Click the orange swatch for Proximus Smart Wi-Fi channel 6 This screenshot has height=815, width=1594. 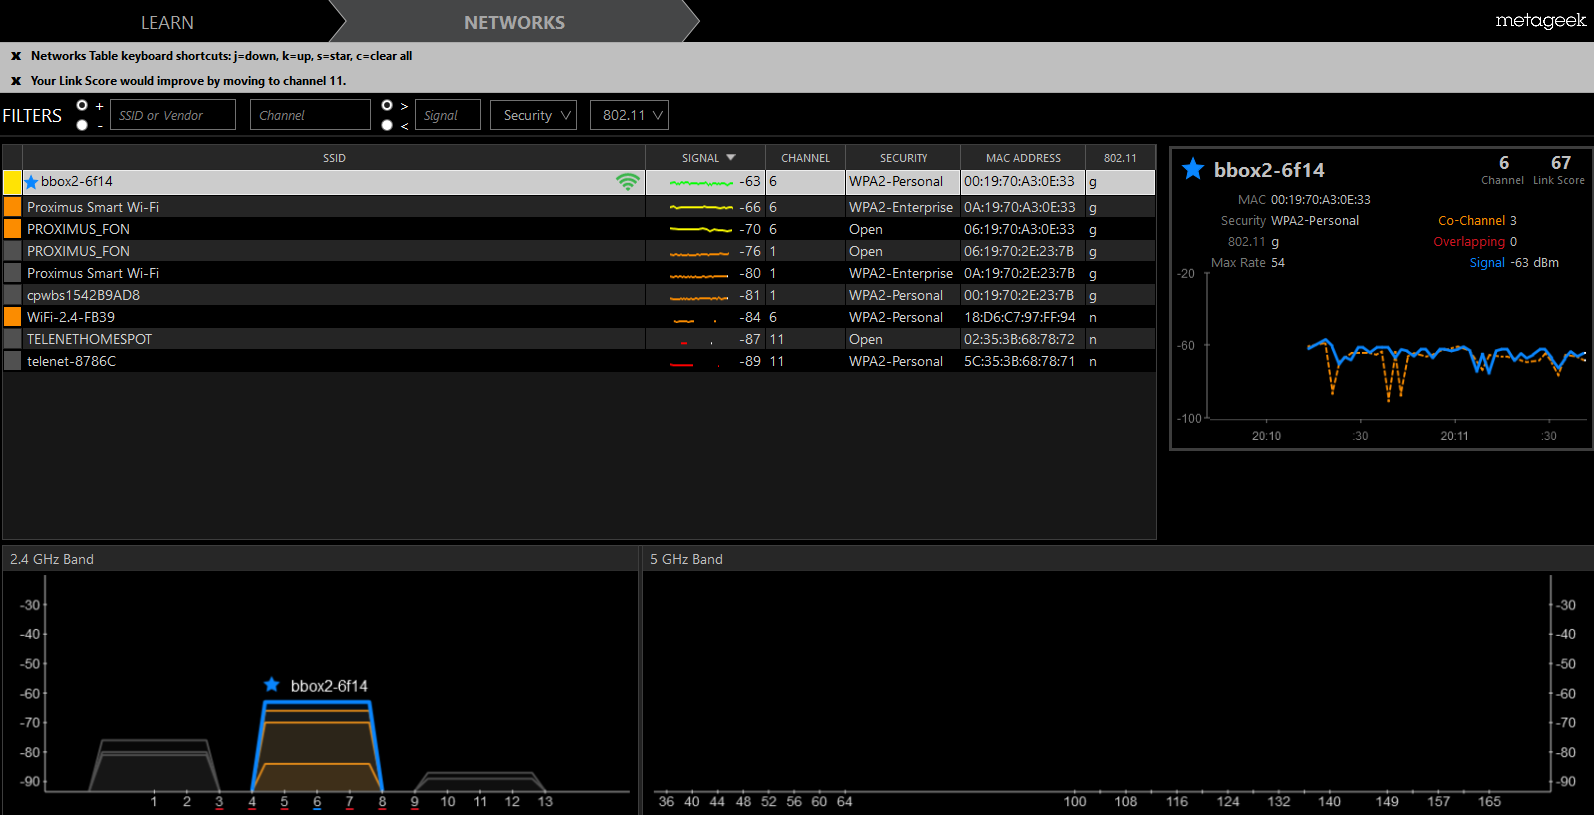[x=12, y=207]
